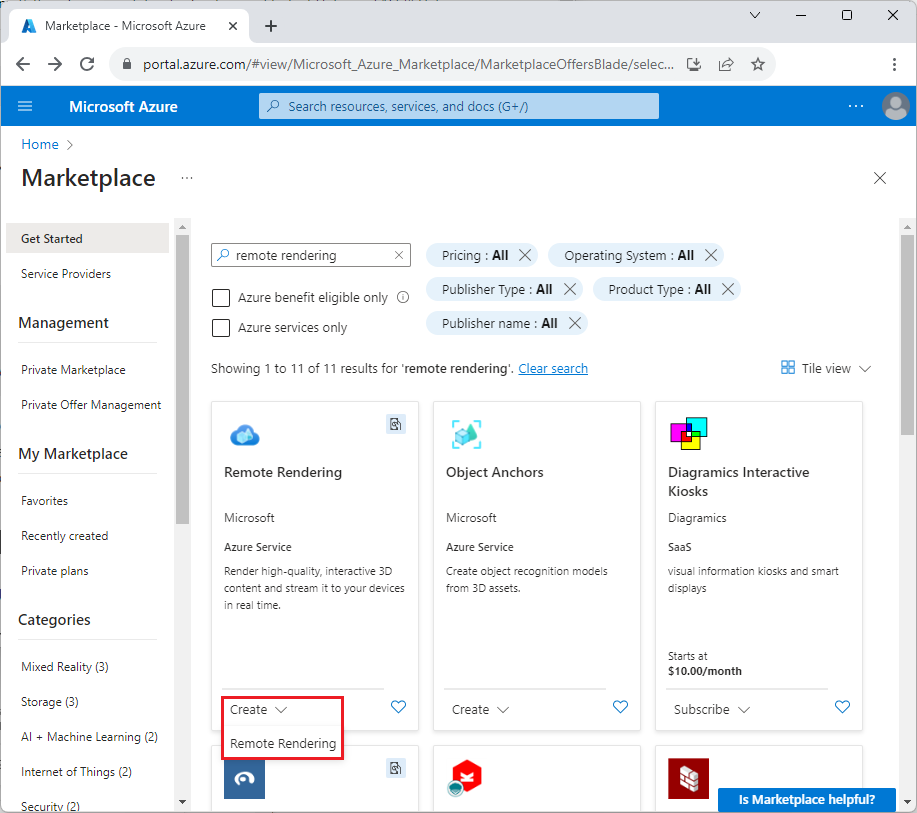Click the share page icon
Screen dimensions: 917x813
tap(726, 64)
